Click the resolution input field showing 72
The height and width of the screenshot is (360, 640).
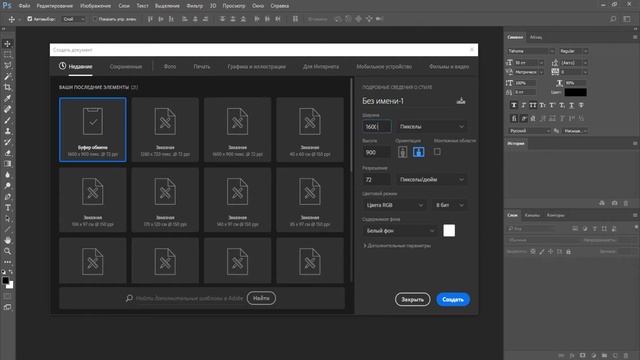(376, 180)
